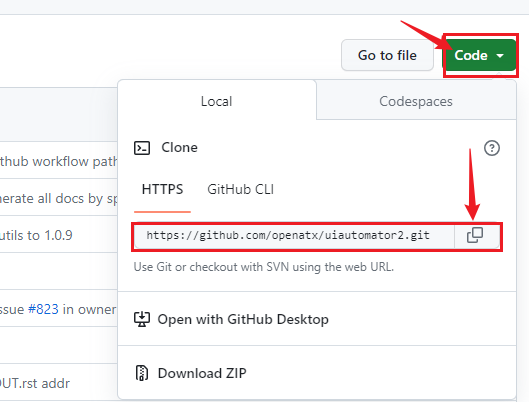Image resolution: width=529 pixels, height=402 pixels.
Task: Open the issue #823 link
Action: 43,309
